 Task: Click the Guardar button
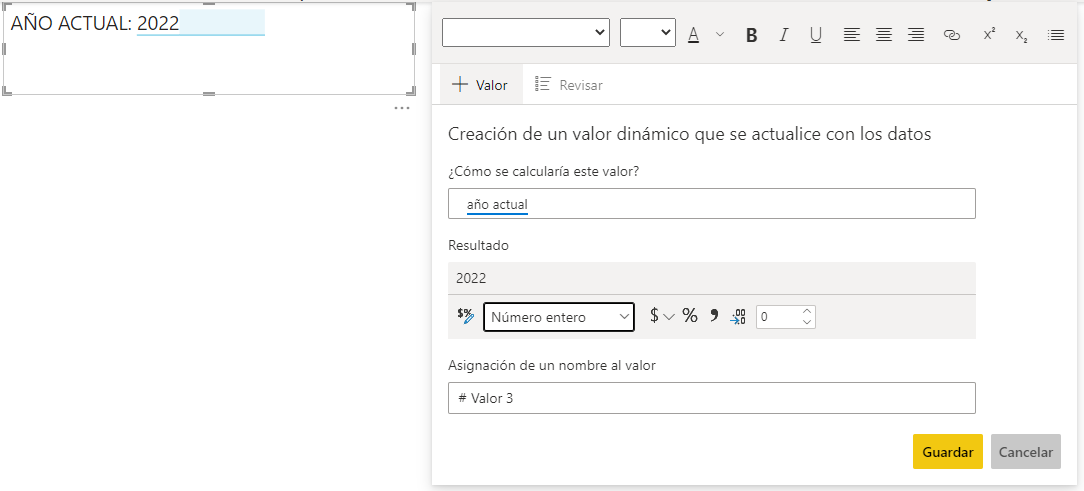click(948, 452)
